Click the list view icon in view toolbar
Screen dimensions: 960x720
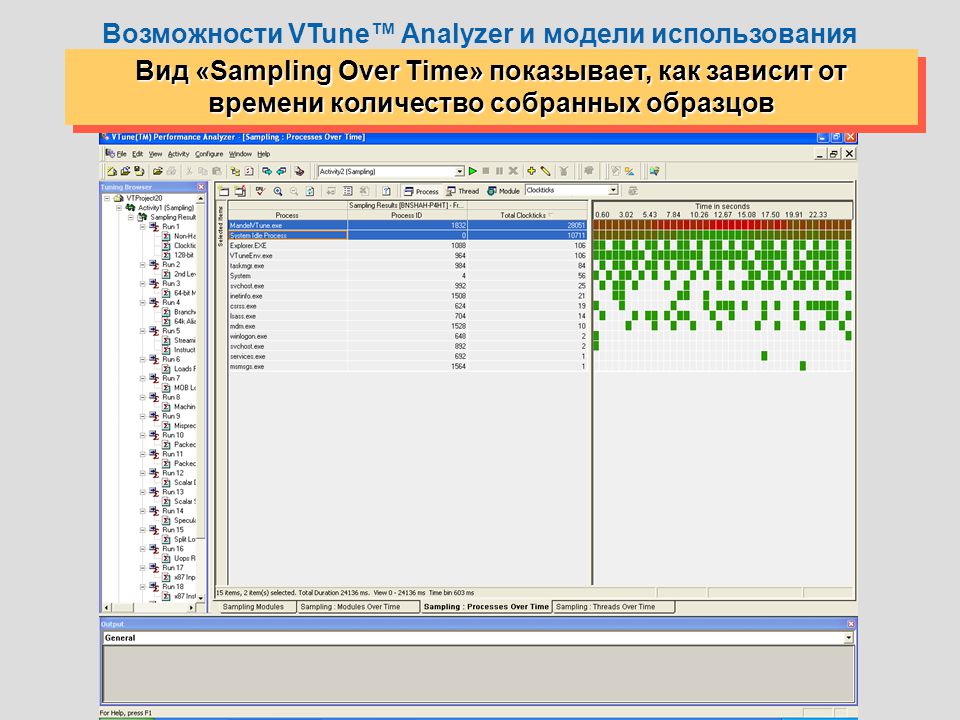point(348,191)
